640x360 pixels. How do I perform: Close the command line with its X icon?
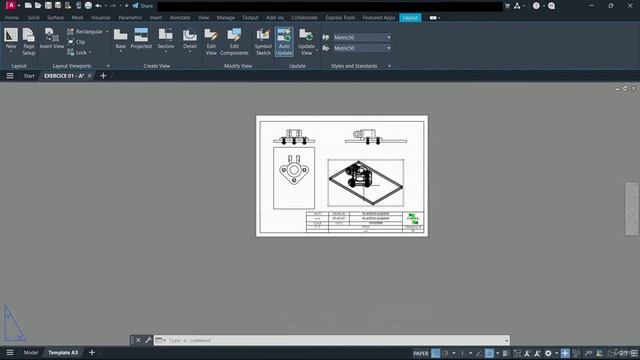138,340
